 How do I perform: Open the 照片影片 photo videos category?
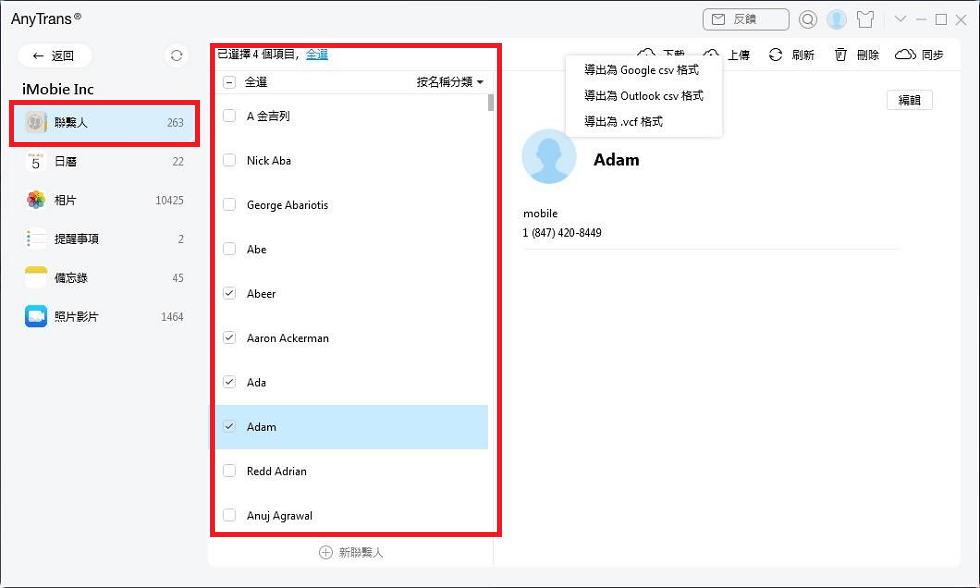point(104,316)
